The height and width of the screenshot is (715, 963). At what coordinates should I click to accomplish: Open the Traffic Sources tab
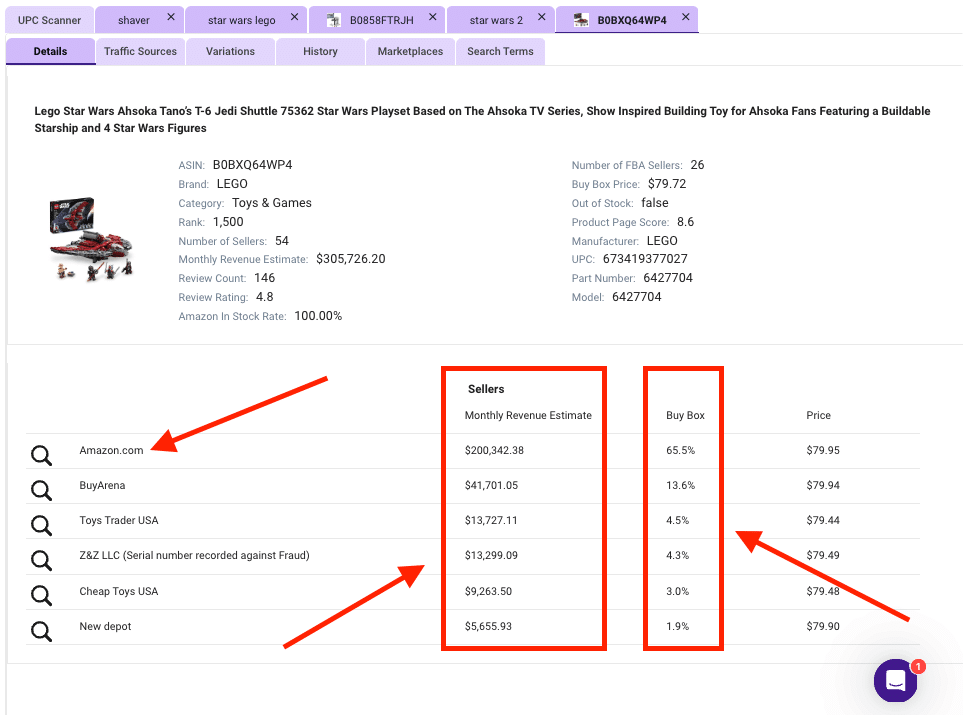tap(140, 52)
